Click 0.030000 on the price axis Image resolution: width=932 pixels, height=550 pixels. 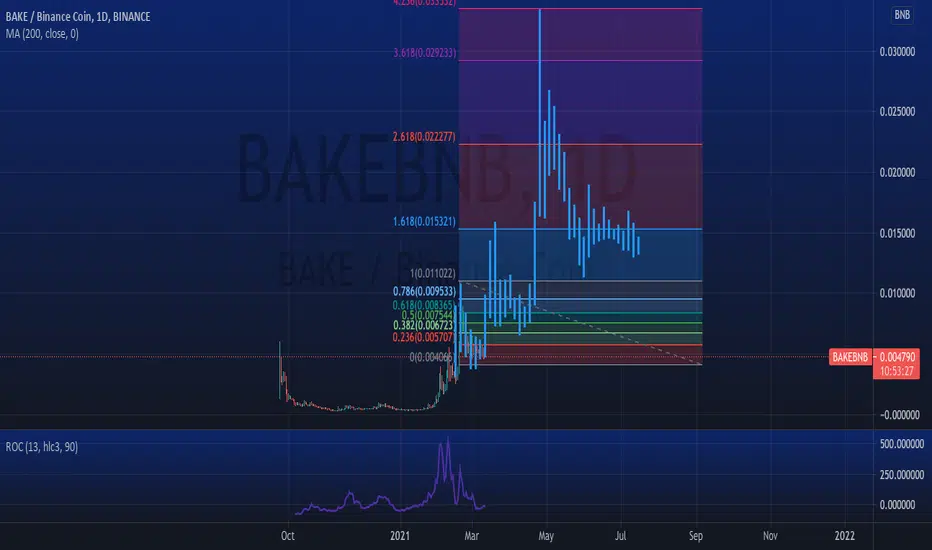pyautogui.click(x=897, y=52)
